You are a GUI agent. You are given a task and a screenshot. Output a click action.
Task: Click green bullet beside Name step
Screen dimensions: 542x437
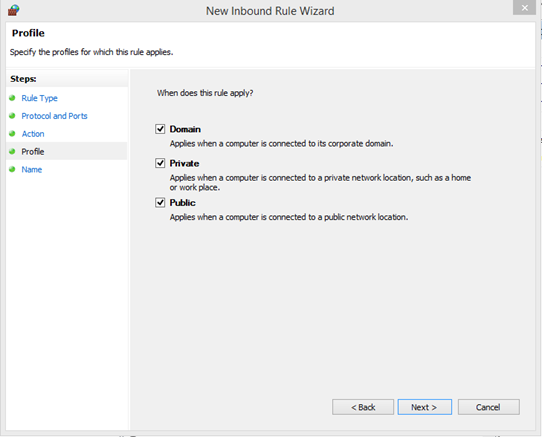(x=12, y=169)
